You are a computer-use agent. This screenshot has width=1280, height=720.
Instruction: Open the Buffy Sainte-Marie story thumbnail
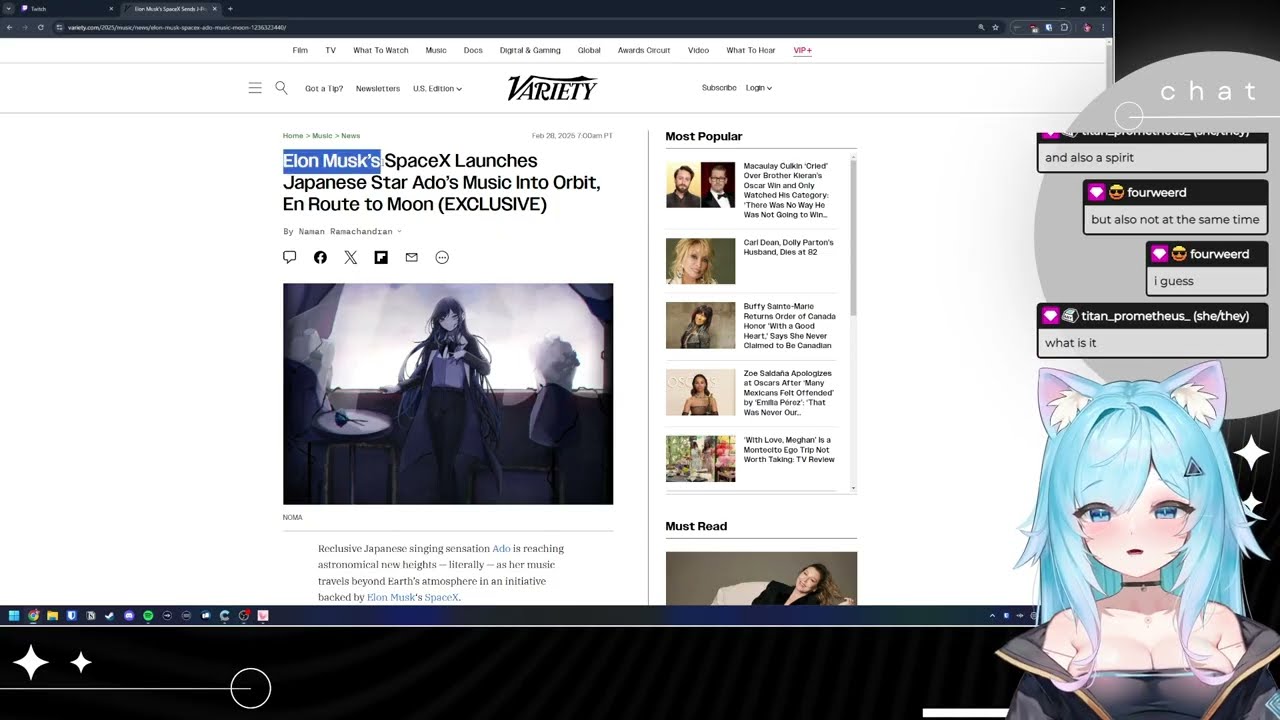coord(700,325)
